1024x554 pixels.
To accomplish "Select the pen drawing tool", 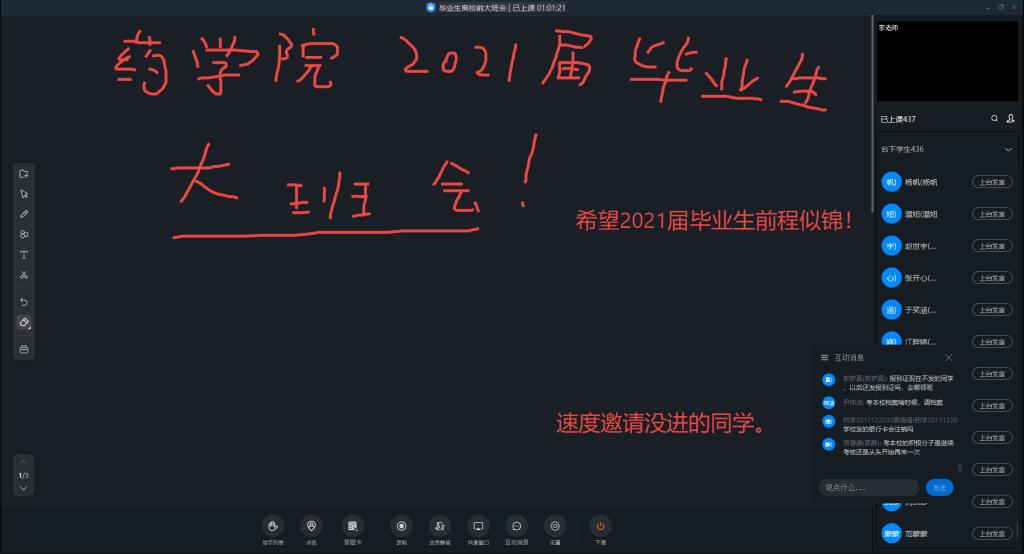I will coord(24,214).
